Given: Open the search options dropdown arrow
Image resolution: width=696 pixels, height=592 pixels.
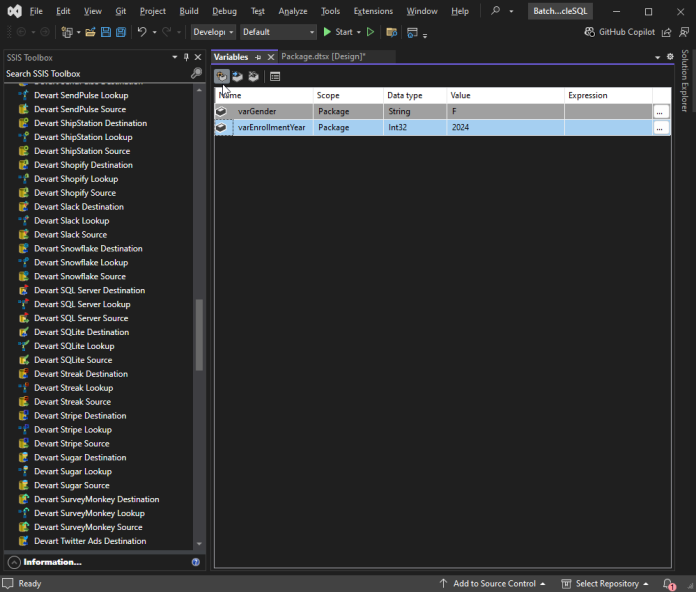Looking at the screenshot, I should [511, 11].
